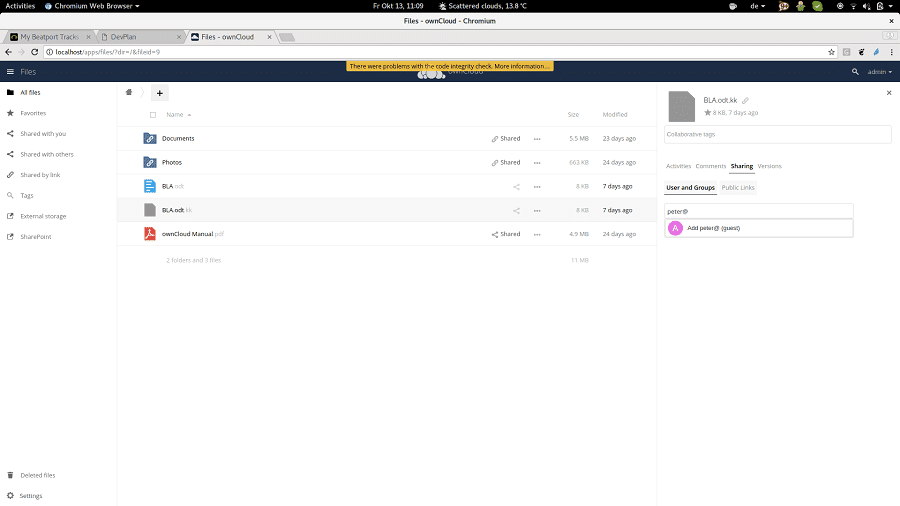Open Shared status for Documents folder
Image resolution: width=900 pixels, height=506 pixels.
(x=506, y=139)
